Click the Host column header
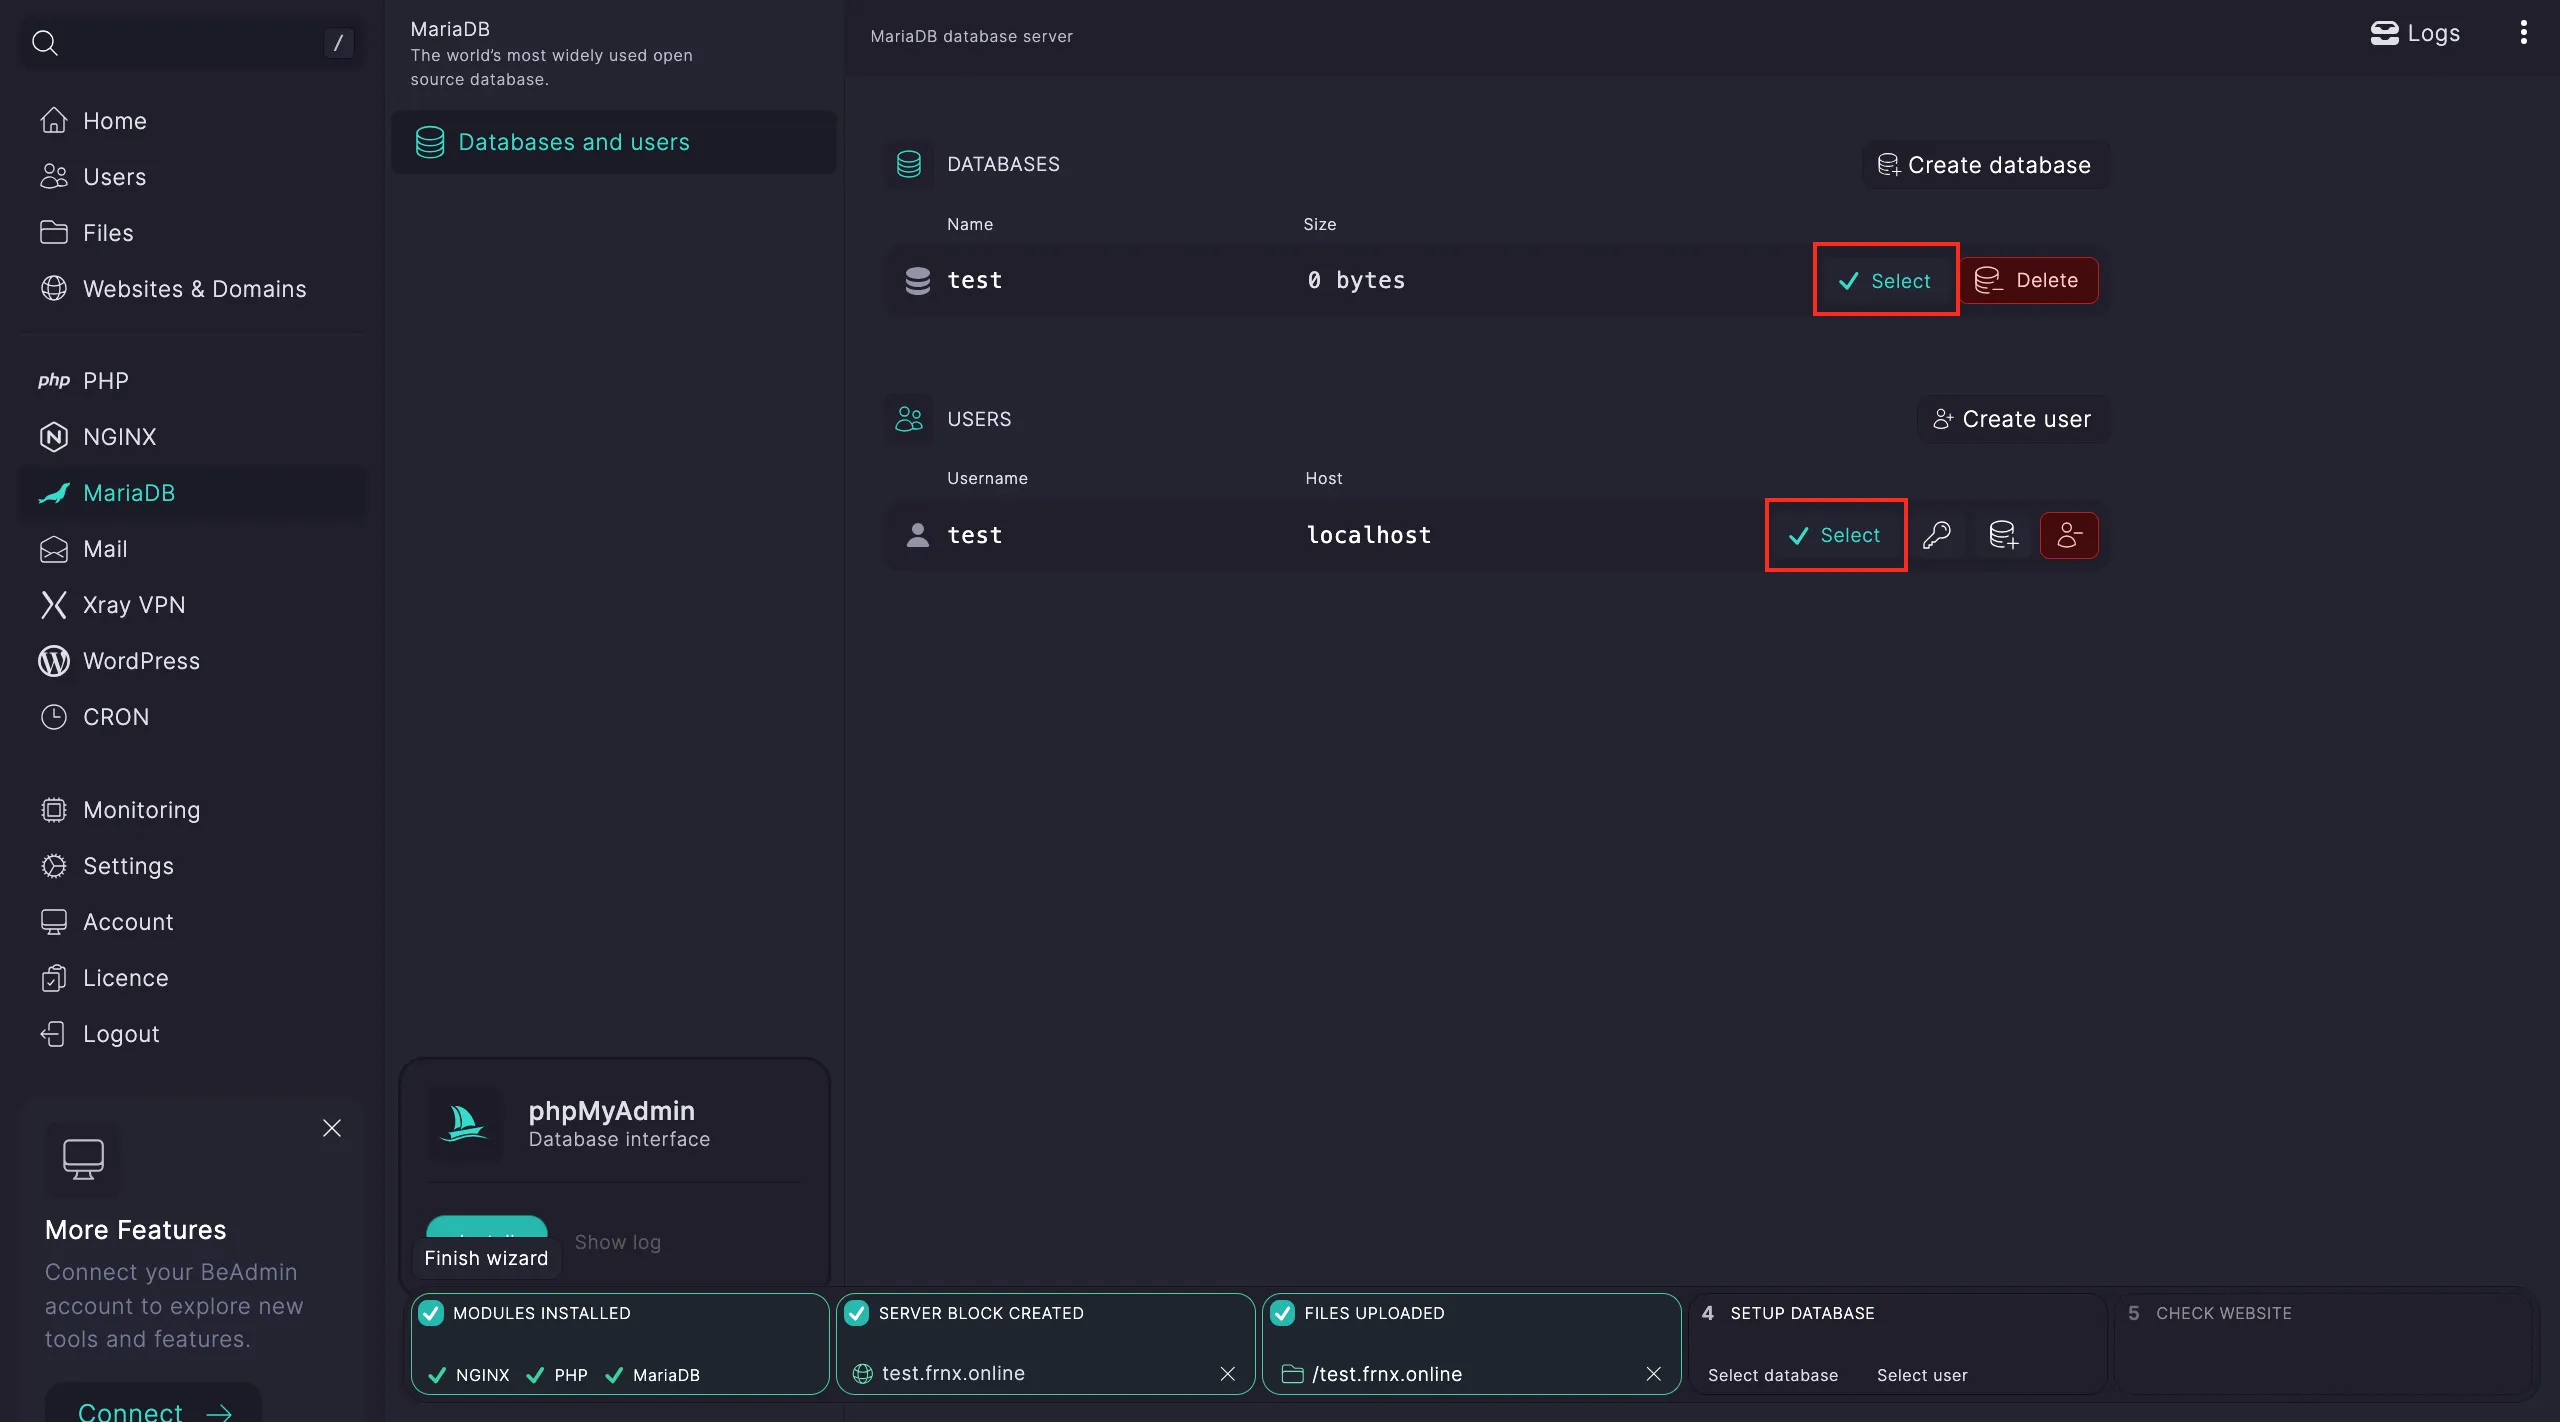 1324,478
